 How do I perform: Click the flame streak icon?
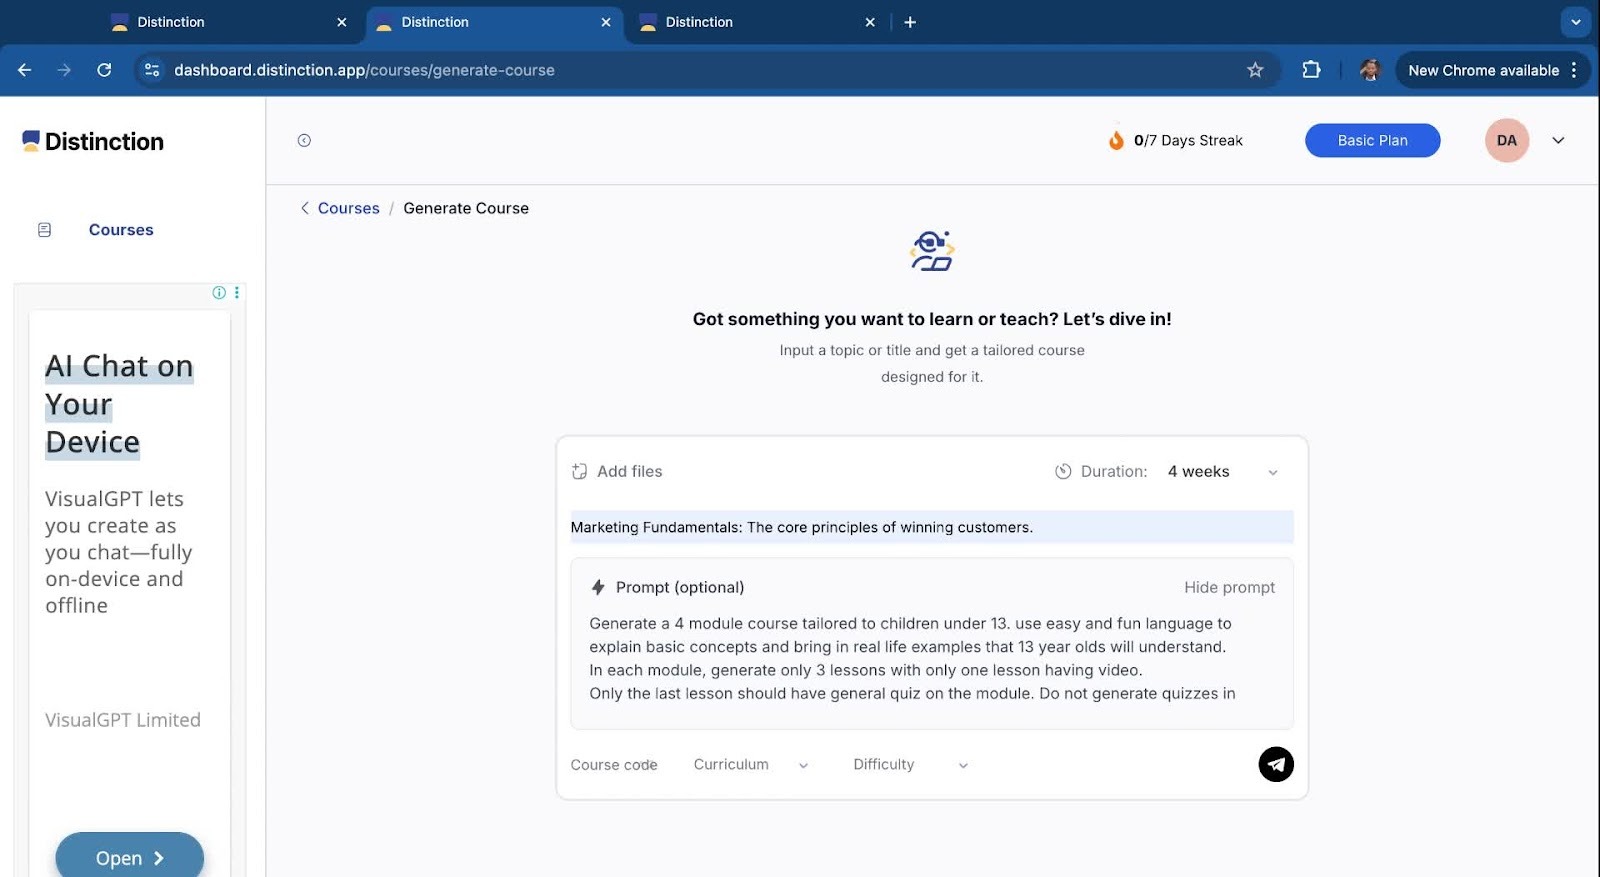point(1116,140)
